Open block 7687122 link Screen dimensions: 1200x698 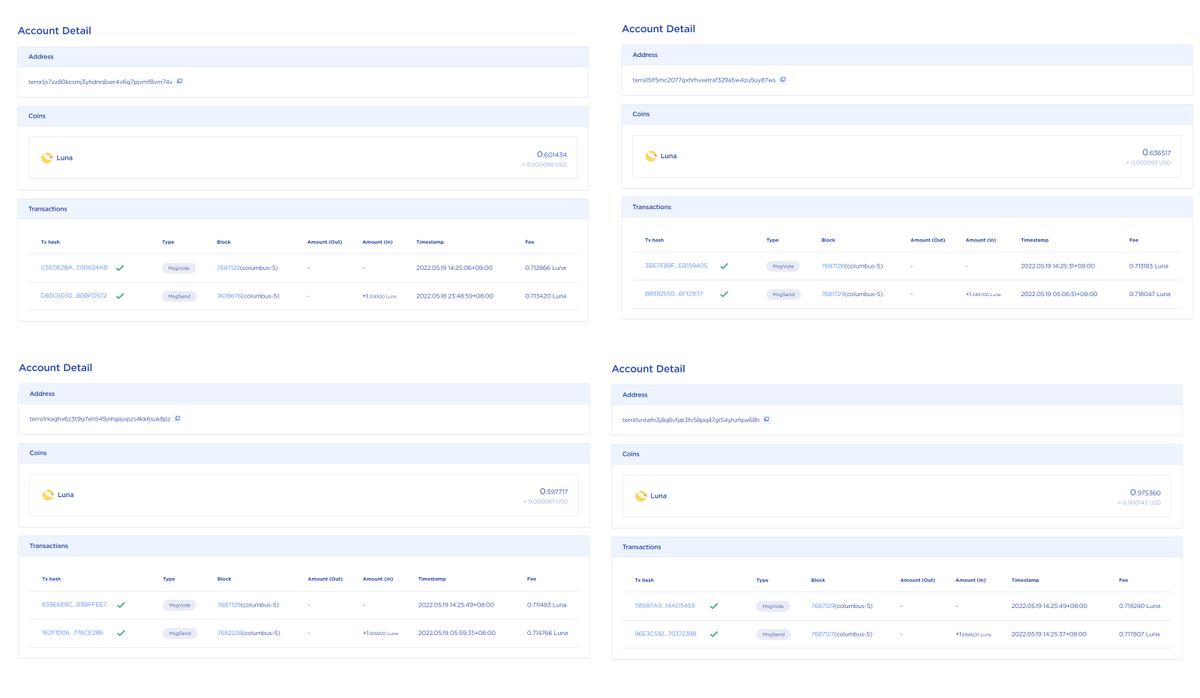(x=228, y=268)
